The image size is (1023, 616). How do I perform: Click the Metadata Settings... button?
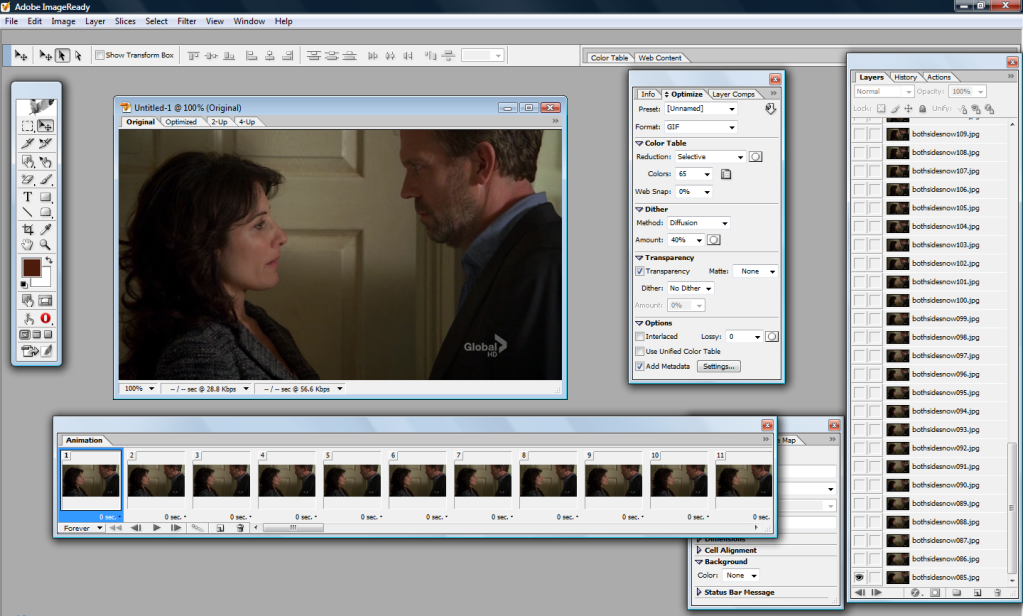point(719,367)
